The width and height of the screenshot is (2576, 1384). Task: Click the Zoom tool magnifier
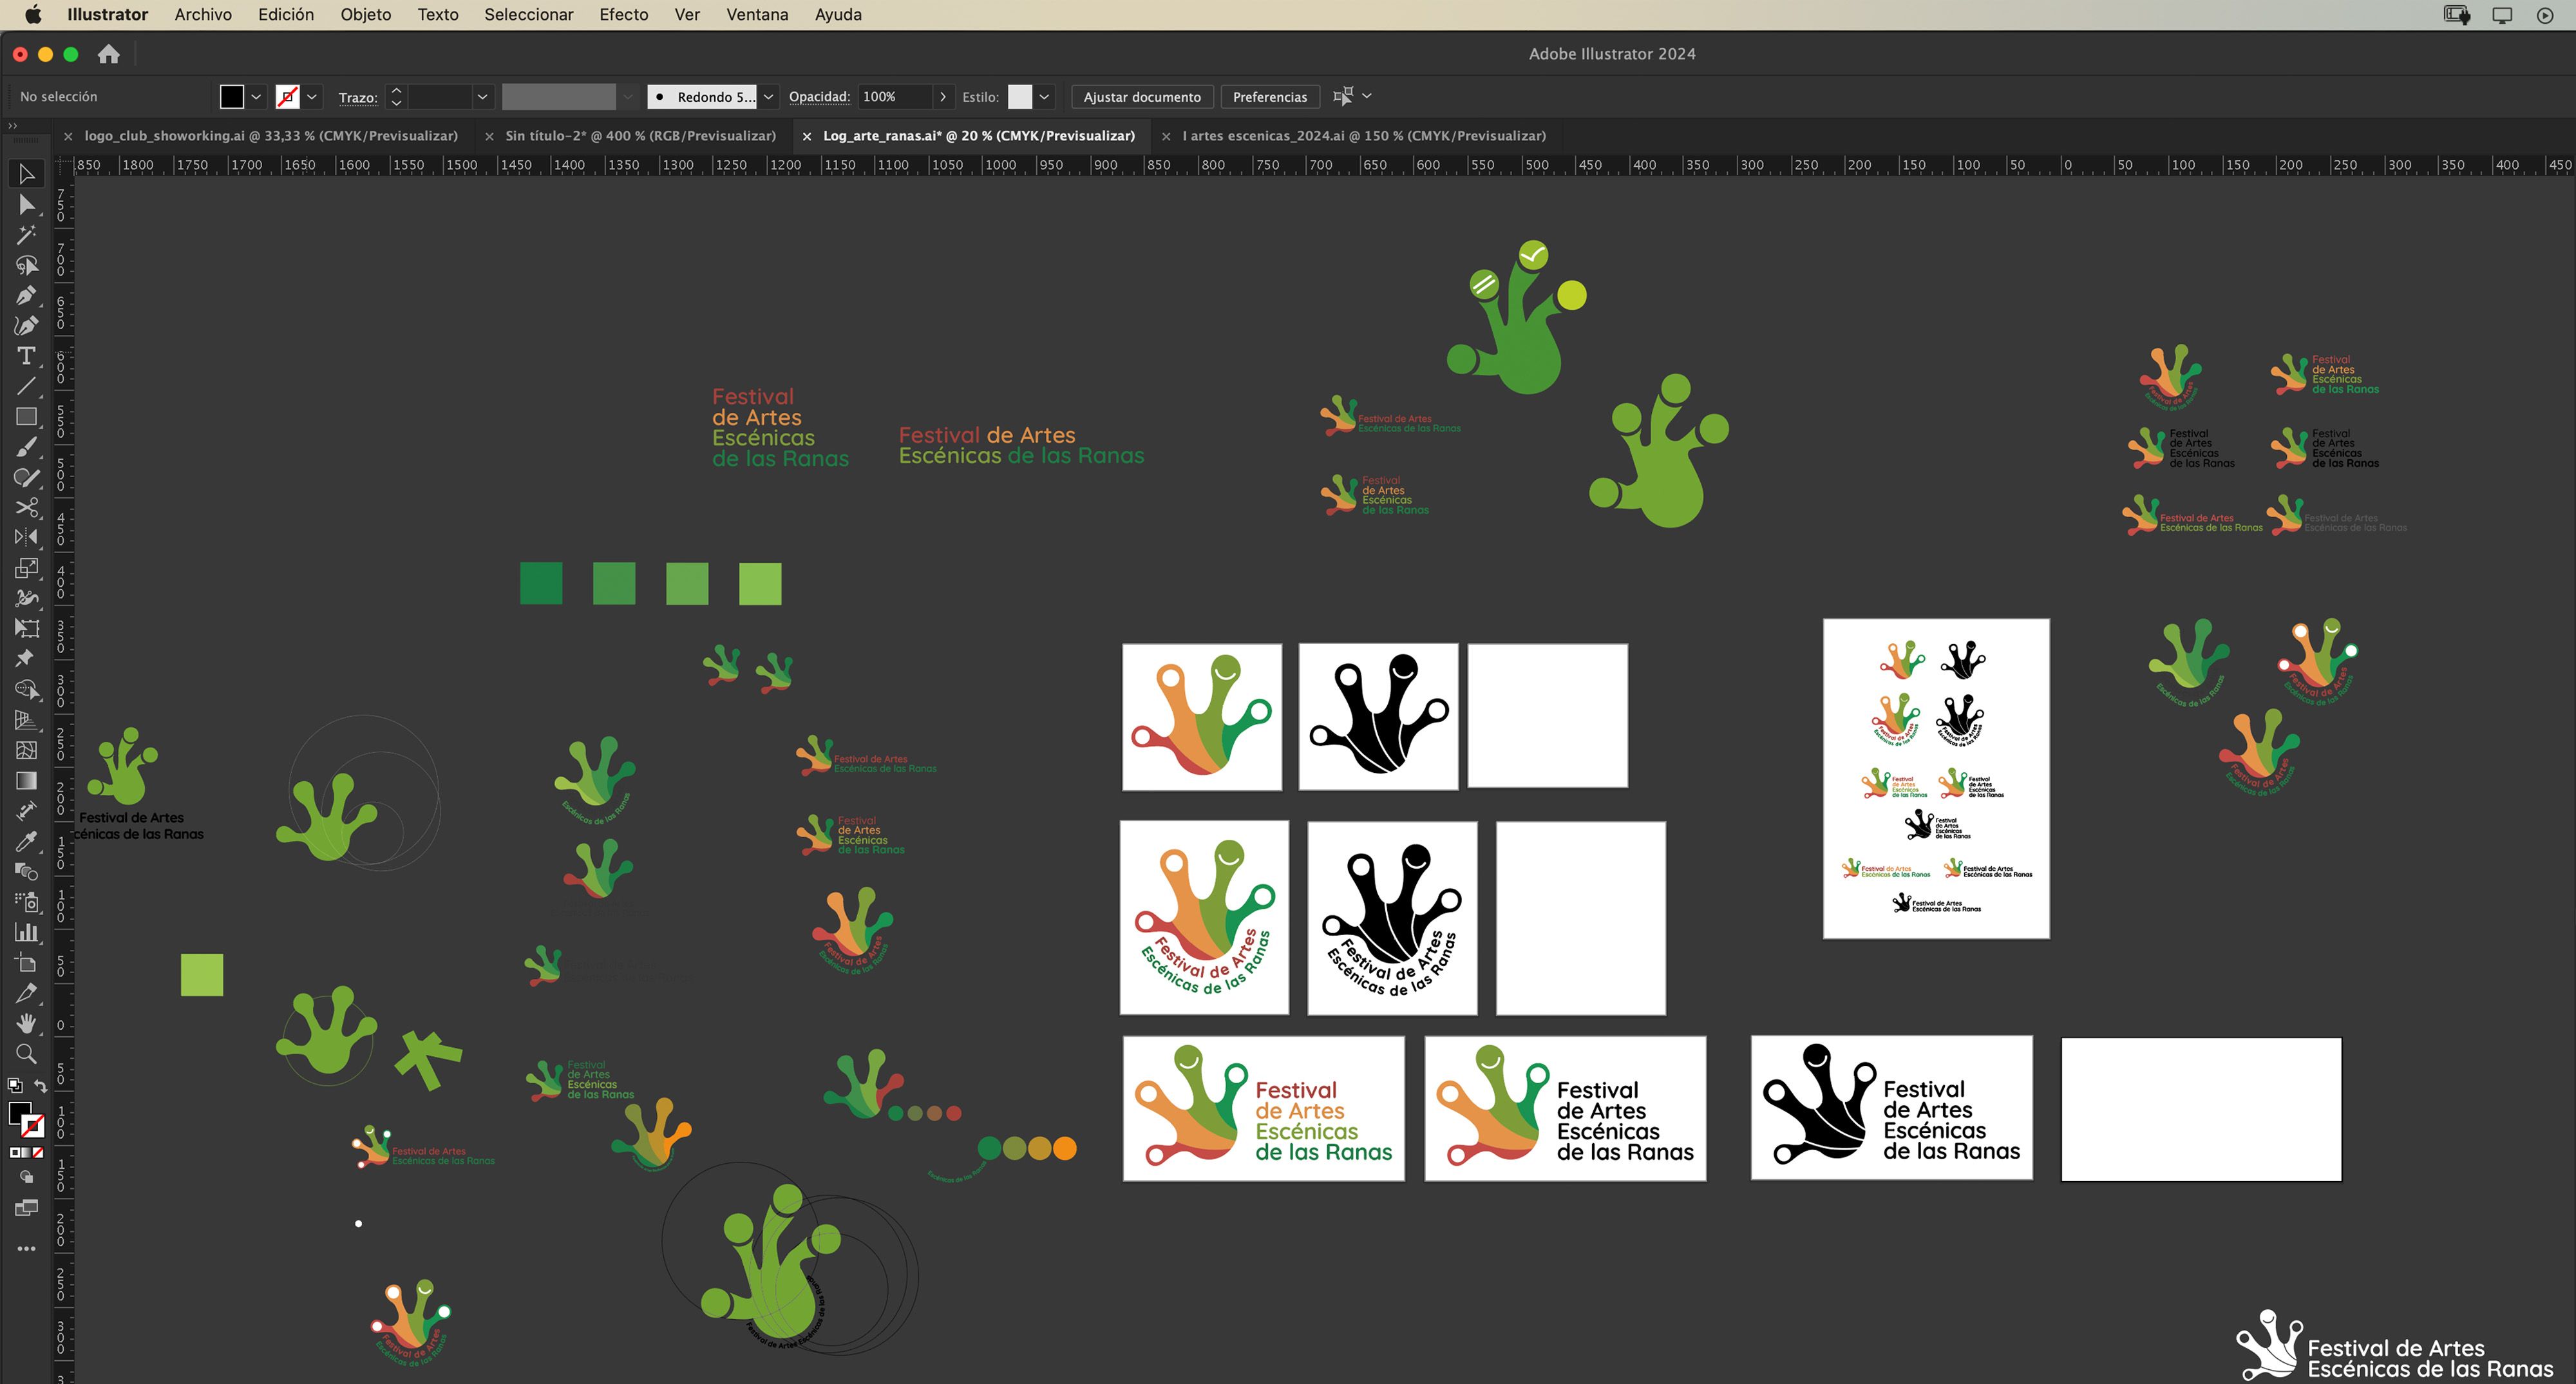click(x=26, y=1054)
